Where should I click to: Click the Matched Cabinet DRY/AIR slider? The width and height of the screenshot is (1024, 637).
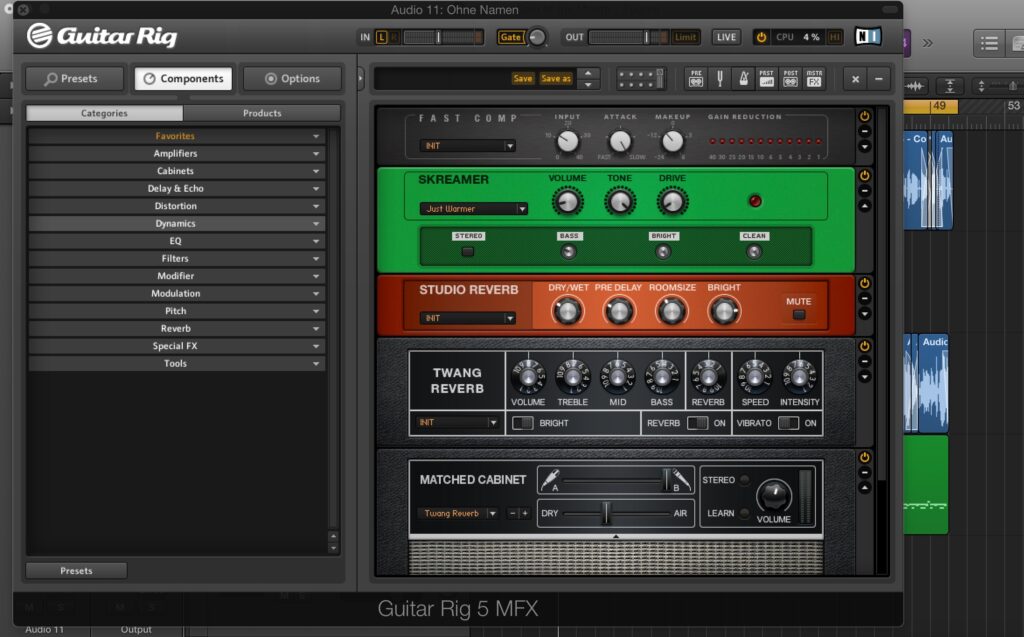point(616,514)
